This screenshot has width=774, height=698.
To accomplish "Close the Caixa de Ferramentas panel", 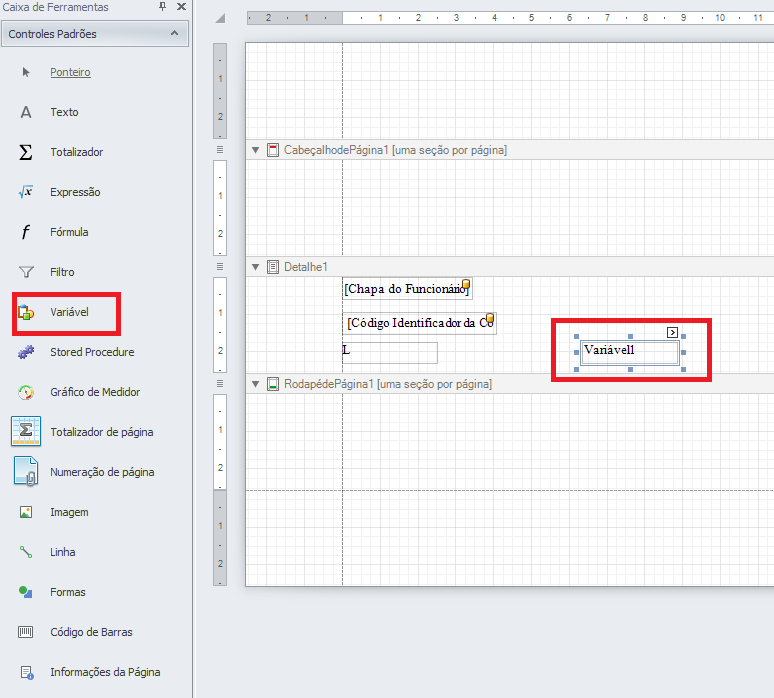I will [181, 6].
